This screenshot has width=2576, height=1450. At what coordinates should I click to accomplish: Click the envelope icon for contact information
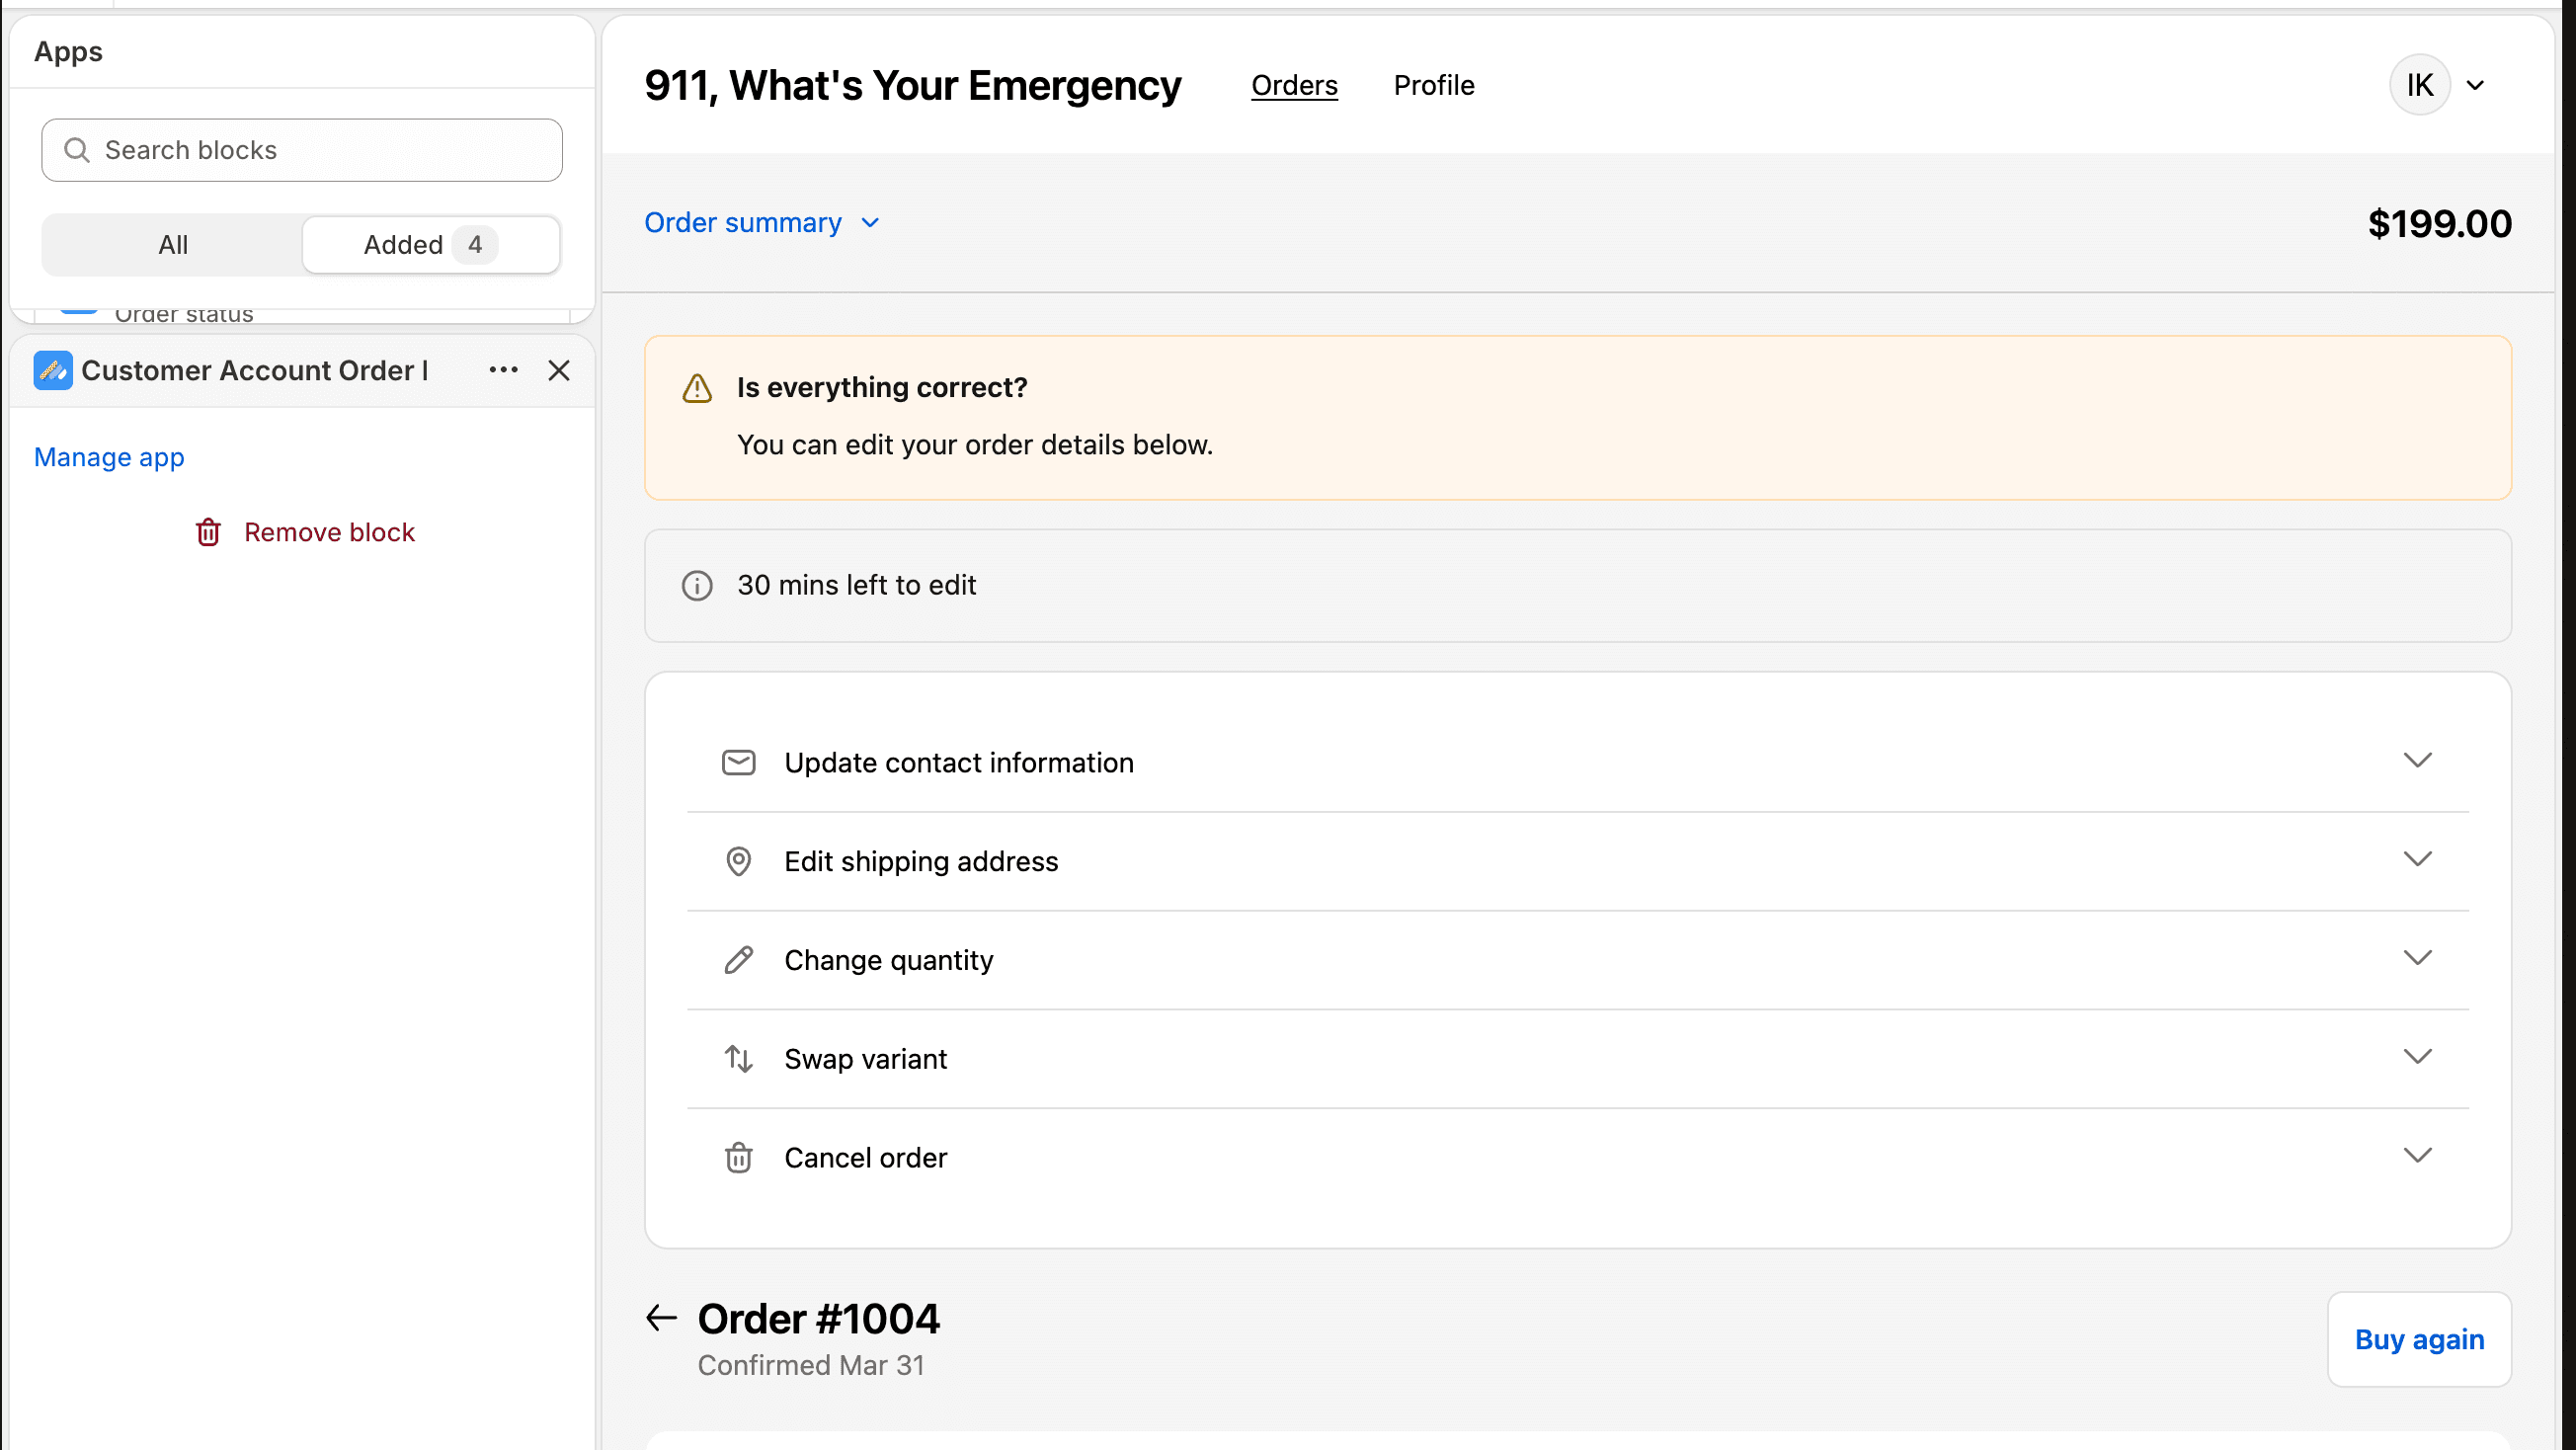738,763
